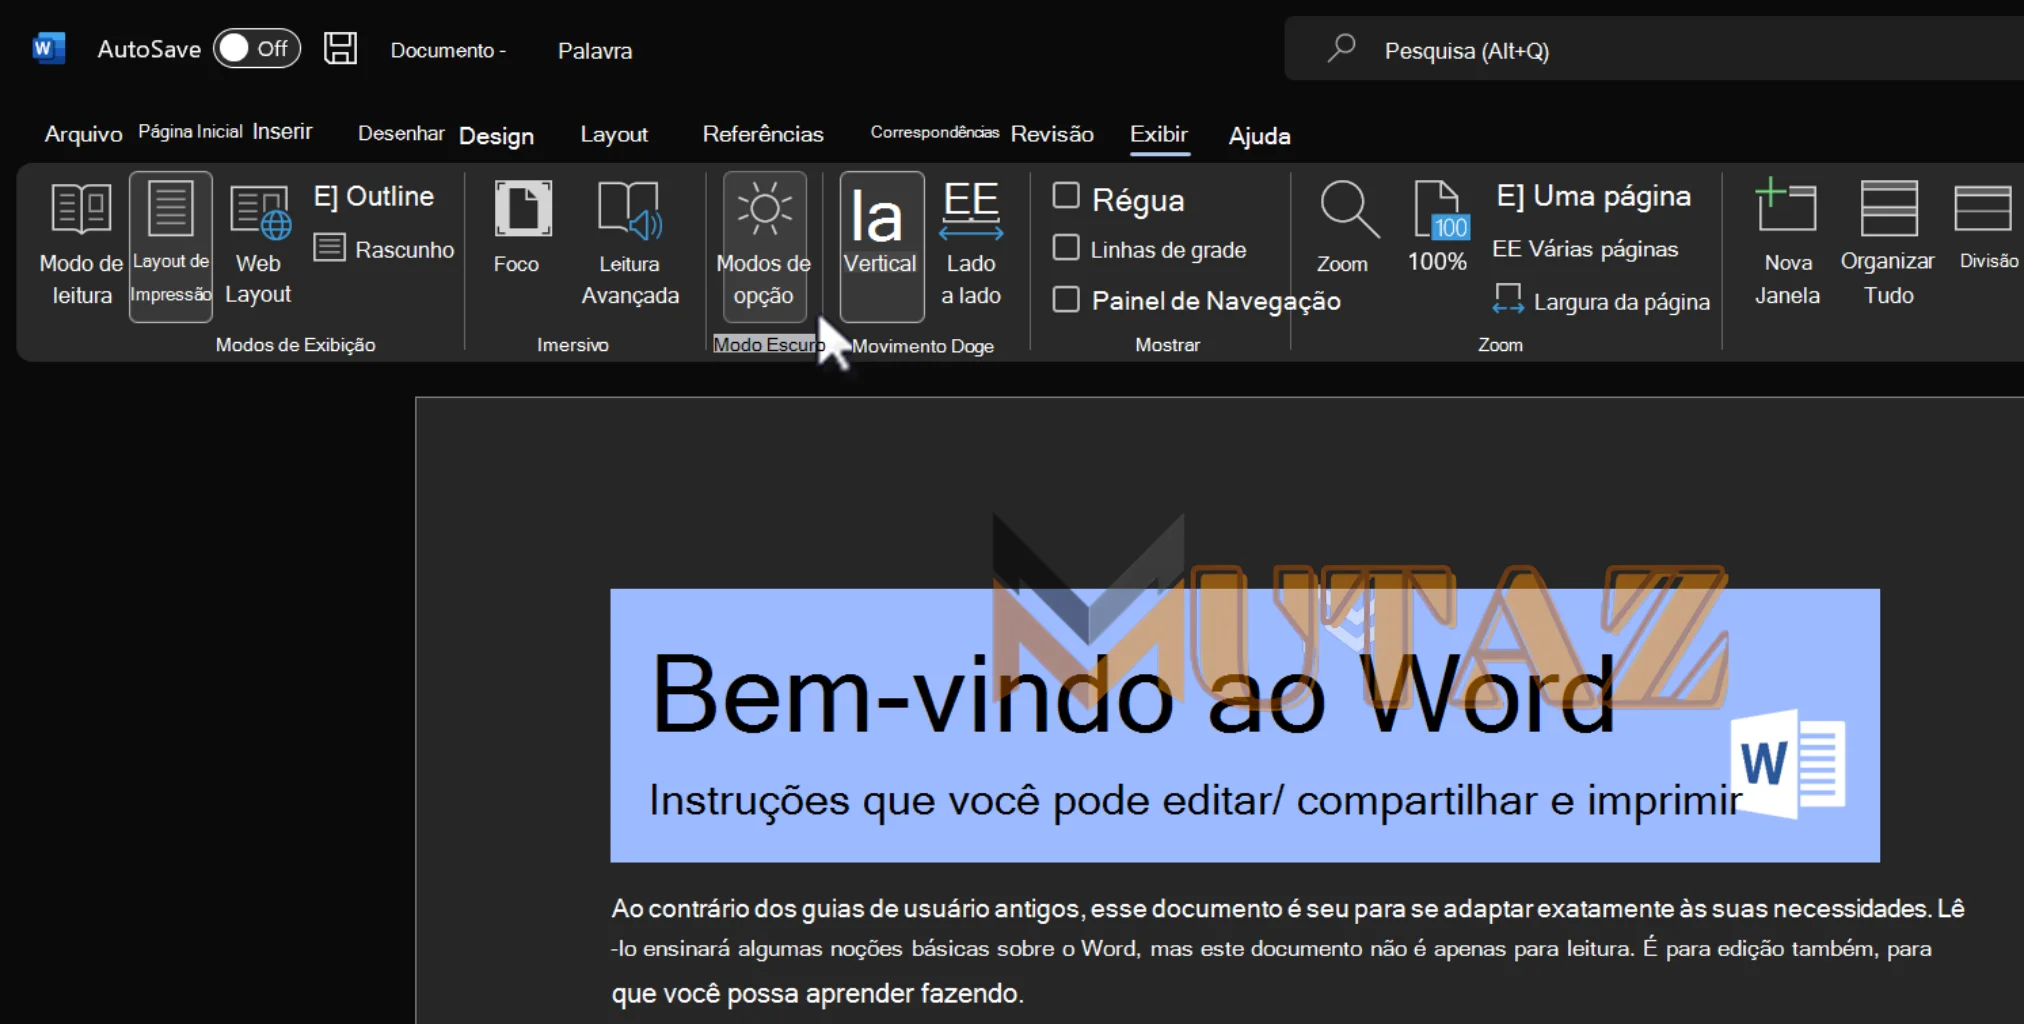Click the Modos de opção sun icon
This screenshot has width=2024, height=1024.
(764, 245)
